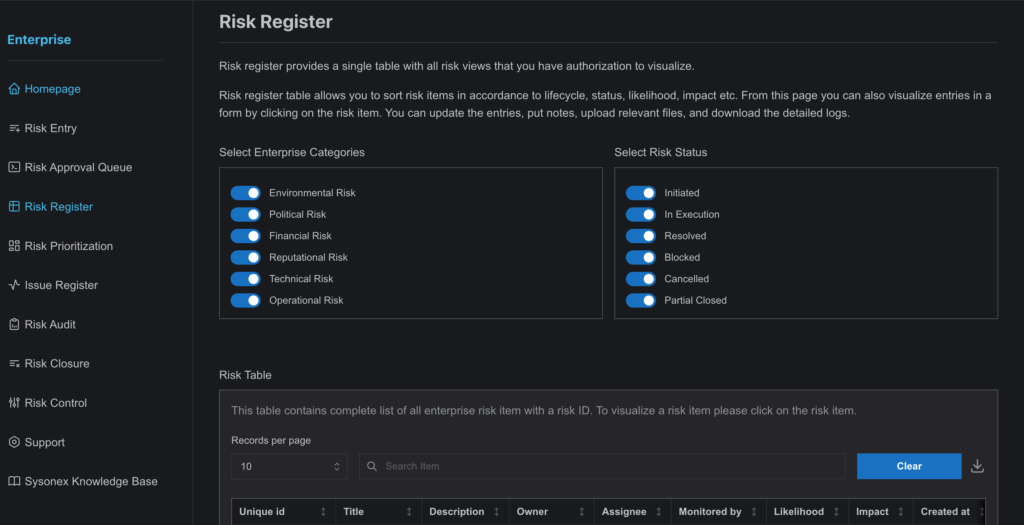1024x525 pixels.
Task: Click the blue Clear button
Action: tap(909, 466)
